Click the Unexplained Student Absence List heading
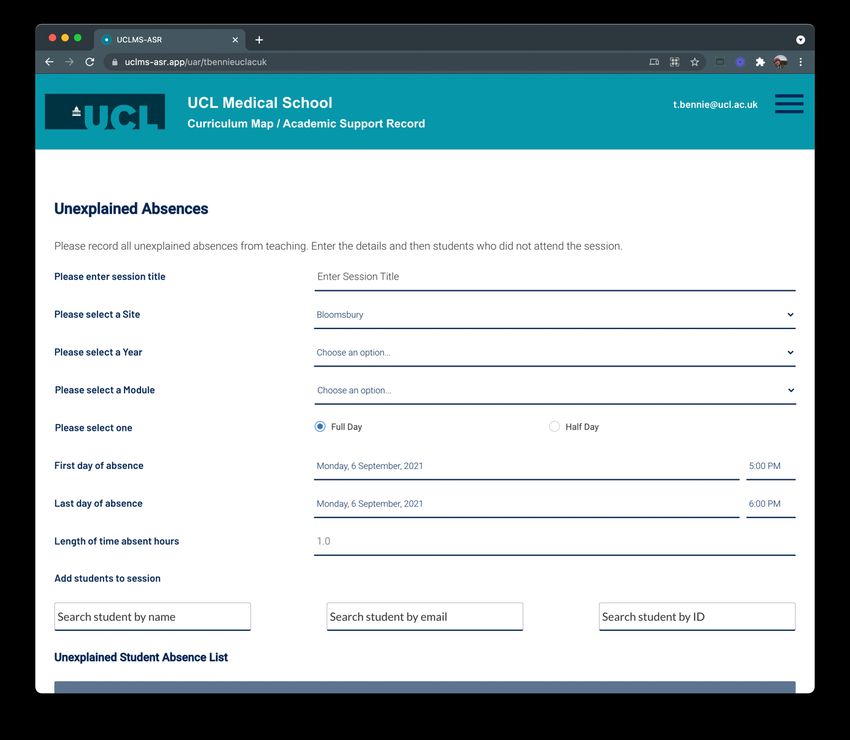This screenshot has width=850, height=740. [x=141, y=657]
